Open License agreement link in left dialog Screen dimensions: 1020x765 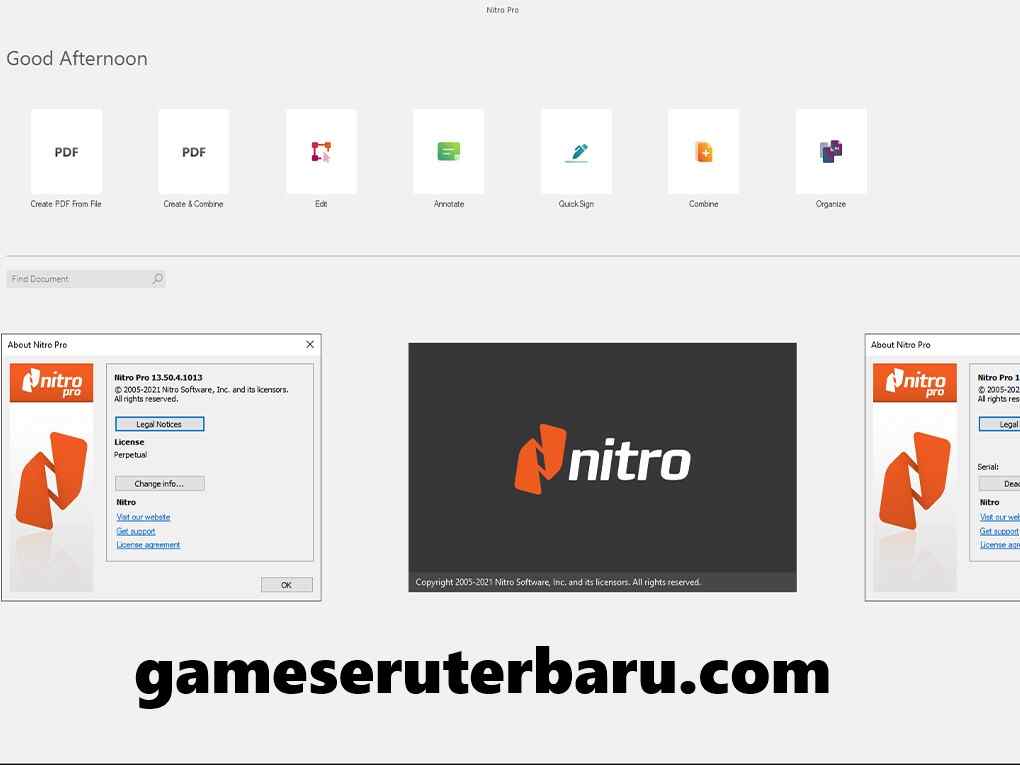click(148, 545)
